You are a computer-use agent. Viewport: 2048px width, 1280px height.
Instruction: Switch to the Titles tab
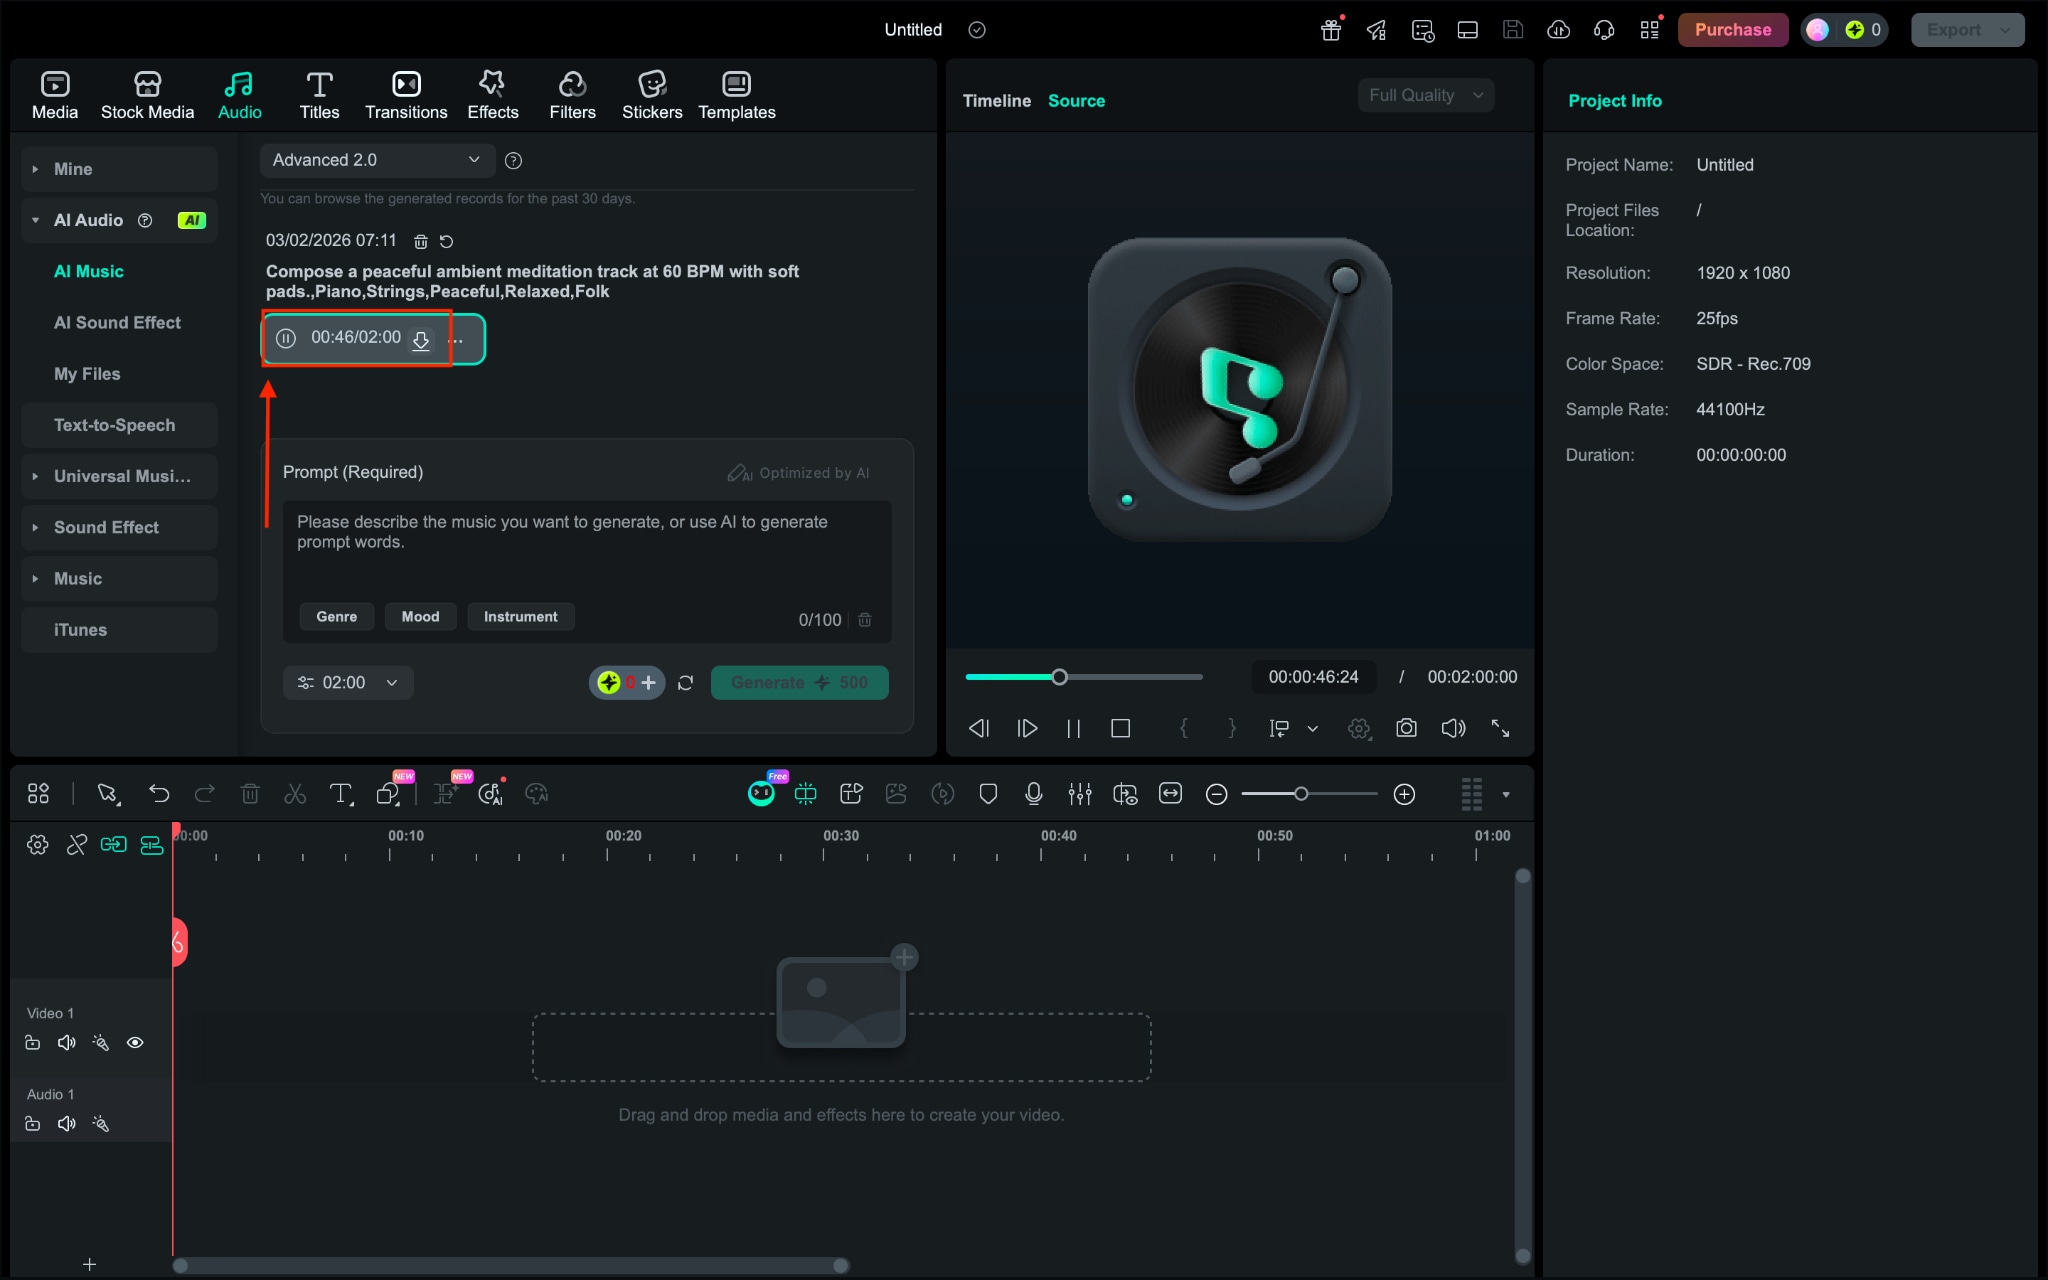tap(319, 96)
